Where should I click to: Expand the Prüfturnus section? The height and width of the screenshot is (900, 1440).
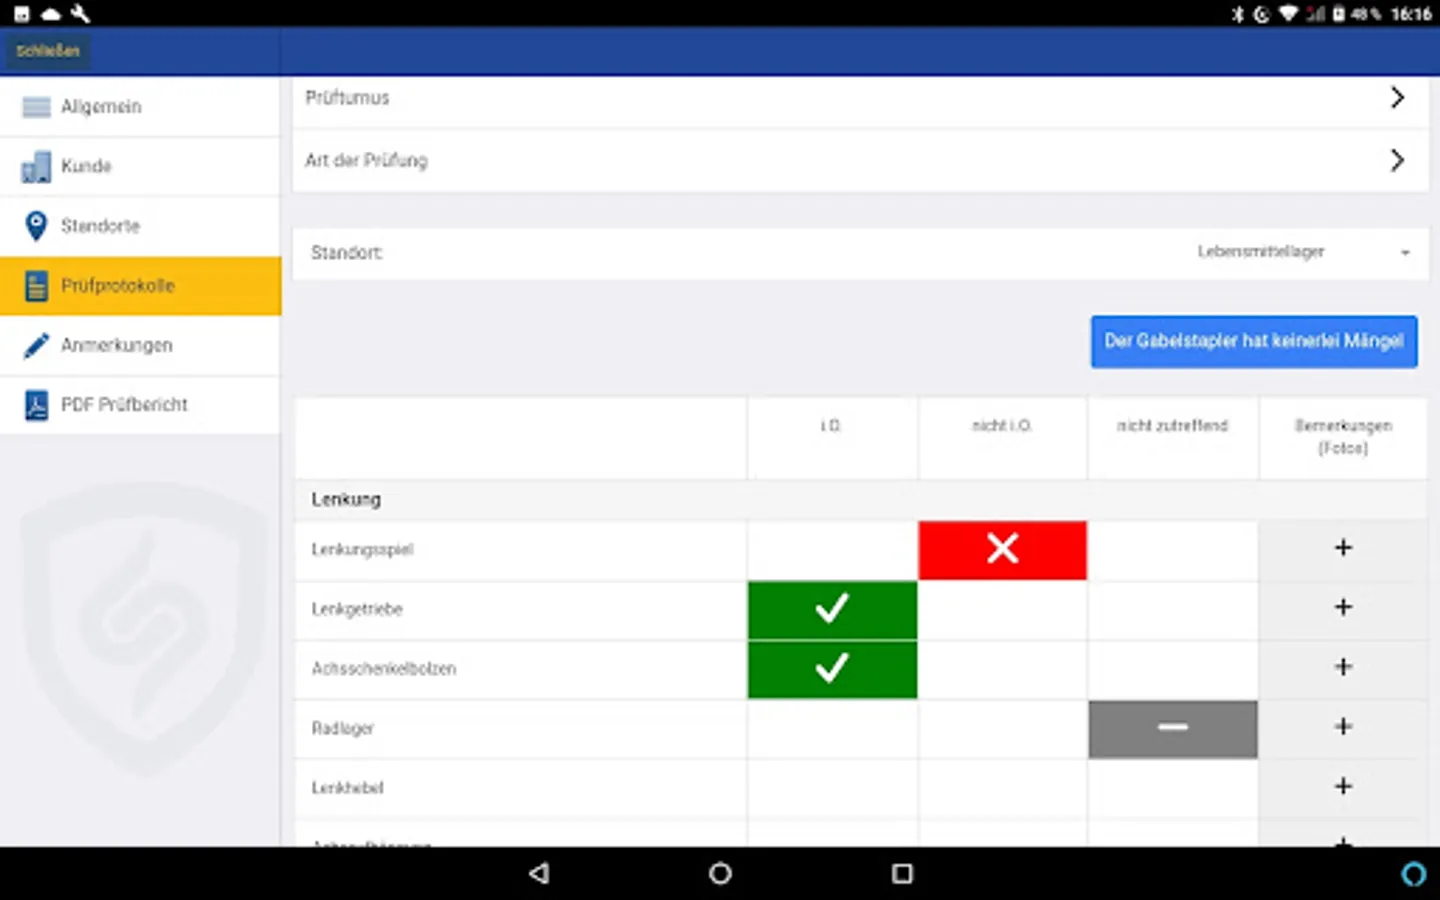860,97
